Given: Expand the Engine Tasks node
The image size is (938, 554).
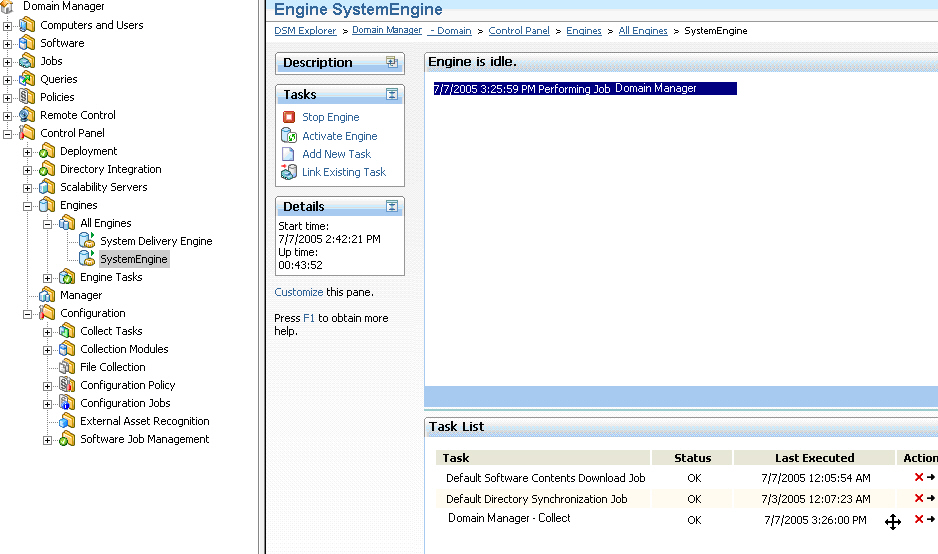Looking at the screenshot, I should (47, 278).
